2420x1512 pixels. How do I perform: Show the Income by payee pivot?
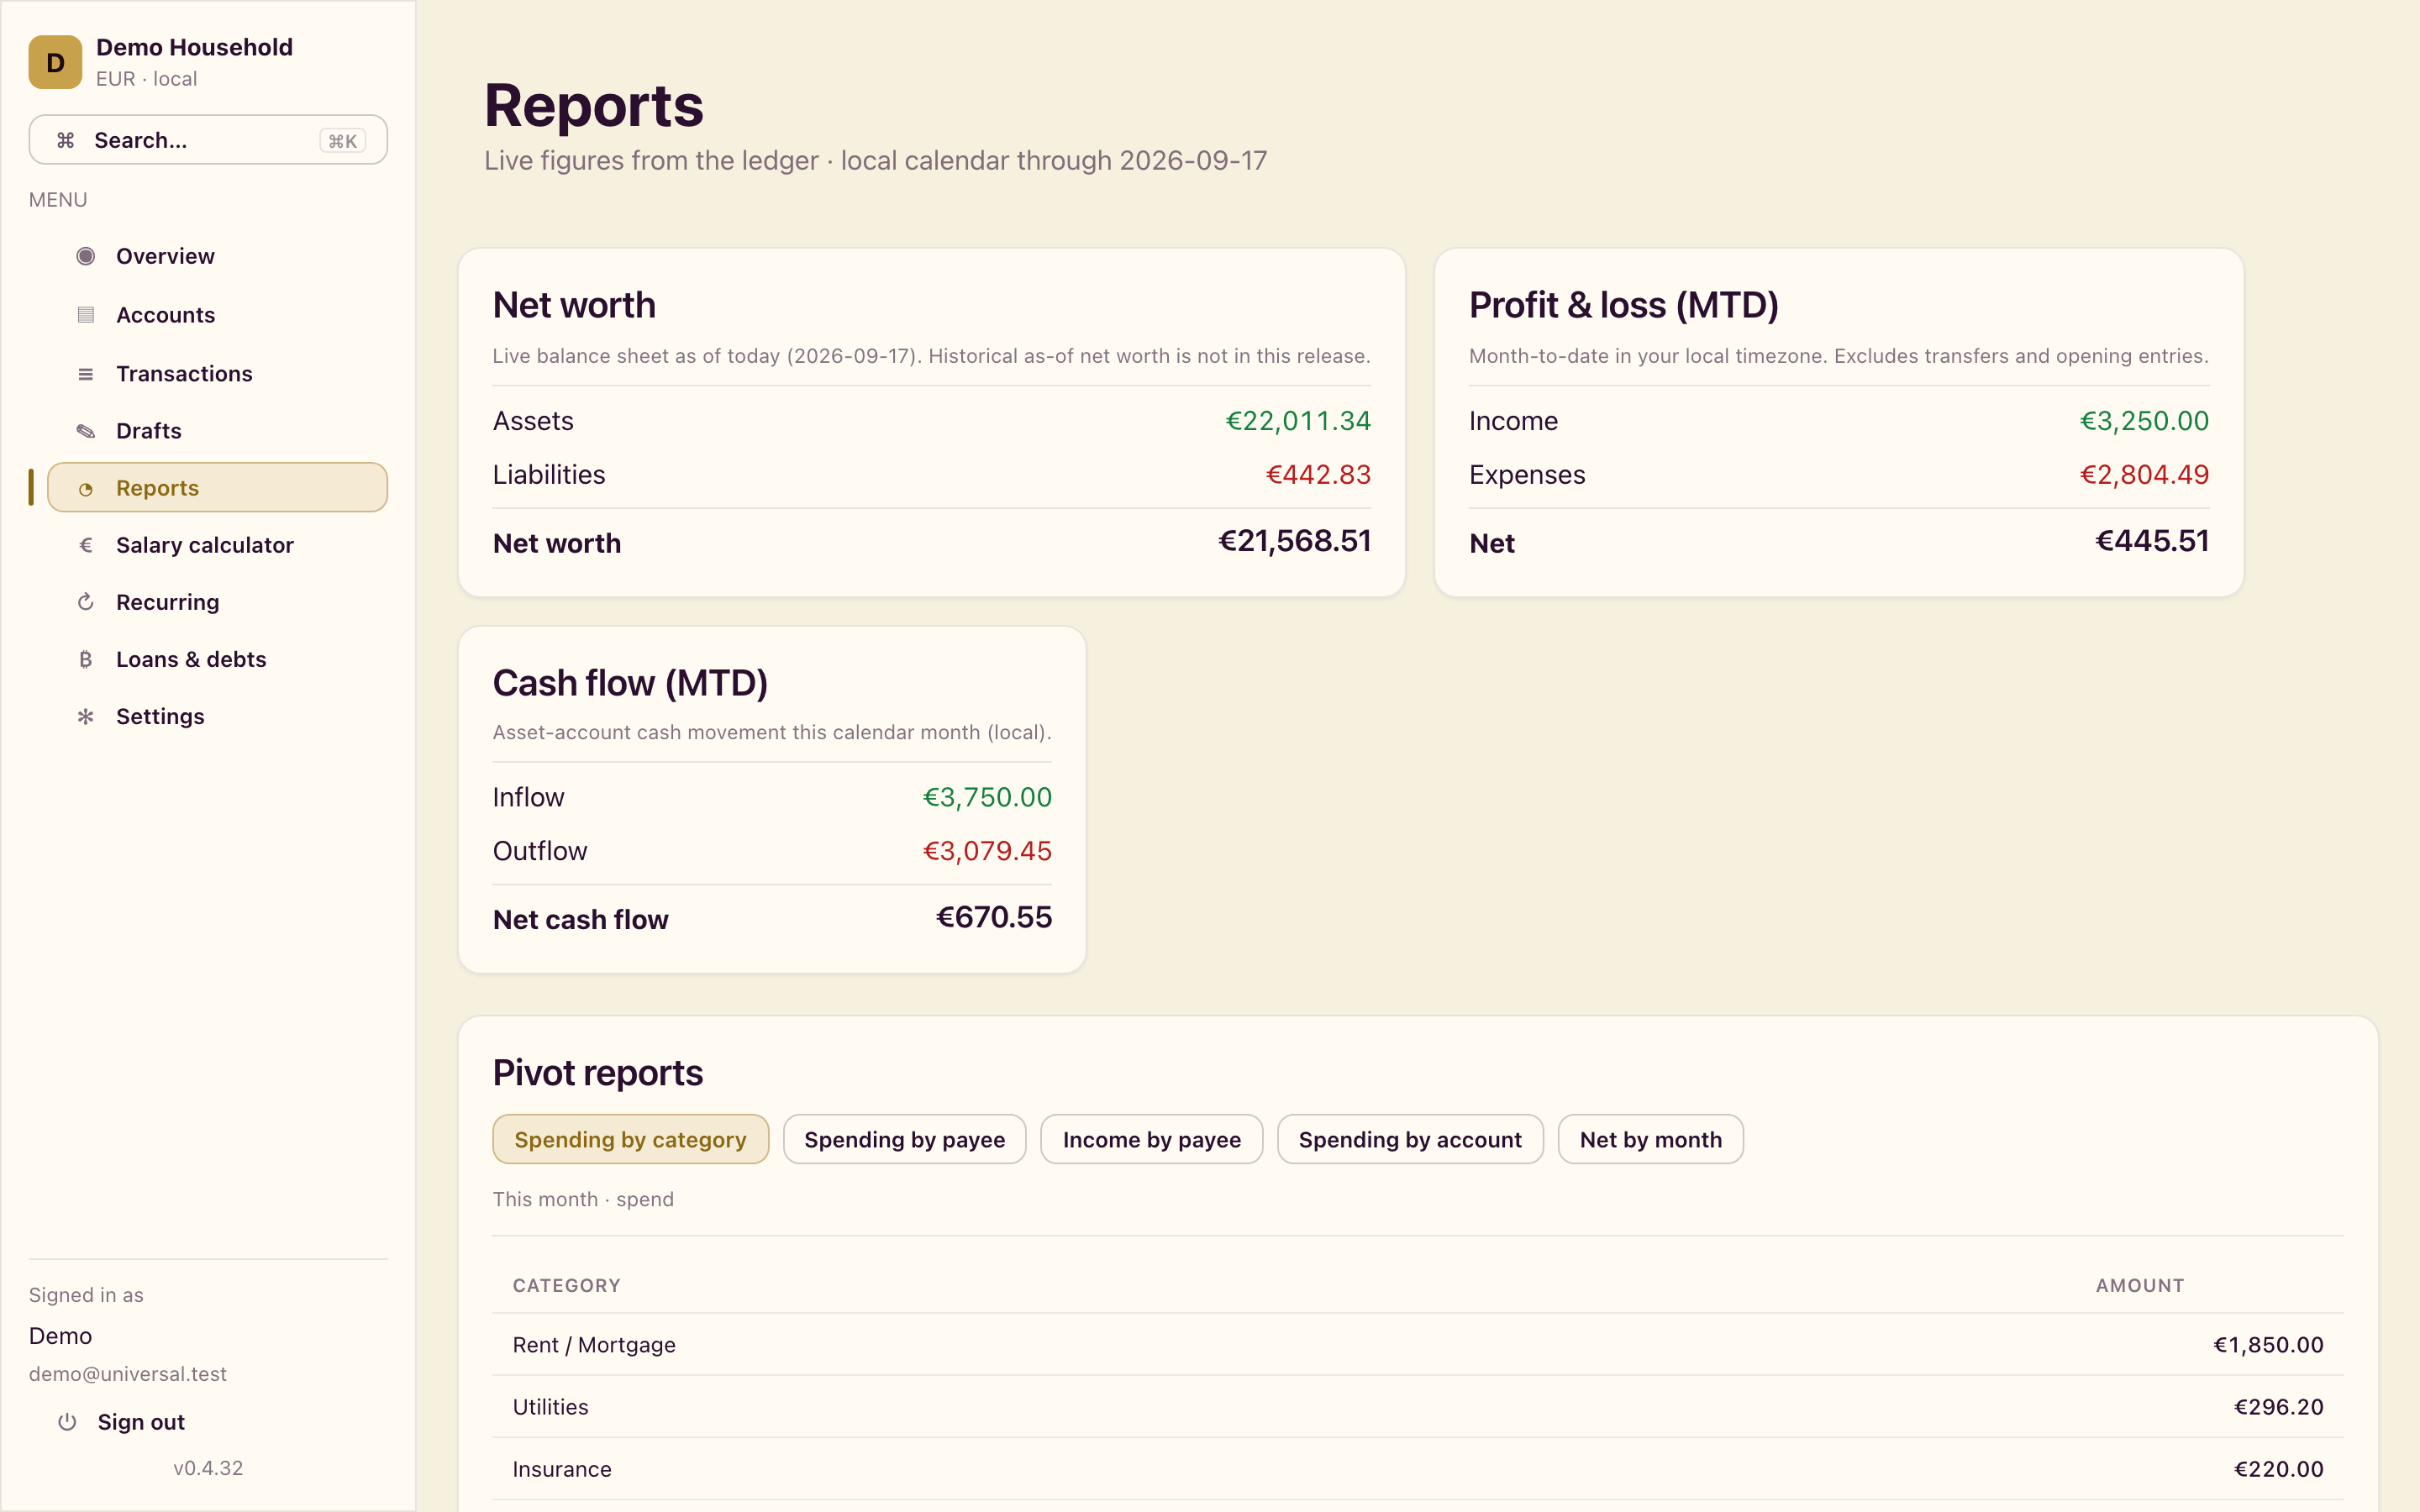(x=1151, y=1139)
